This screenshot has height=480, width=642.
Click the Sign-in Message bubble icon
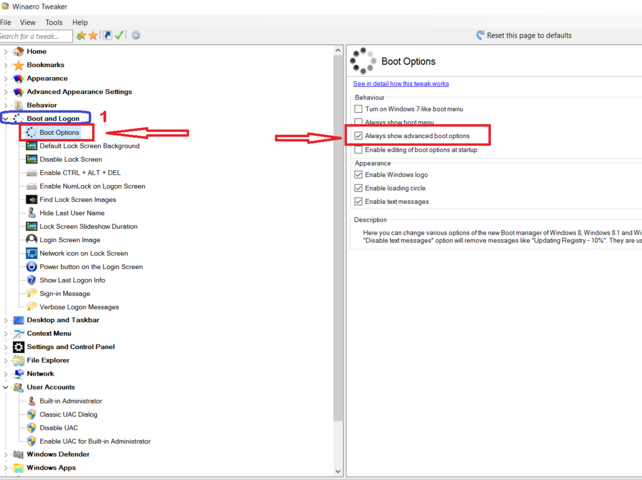point(32,293)
